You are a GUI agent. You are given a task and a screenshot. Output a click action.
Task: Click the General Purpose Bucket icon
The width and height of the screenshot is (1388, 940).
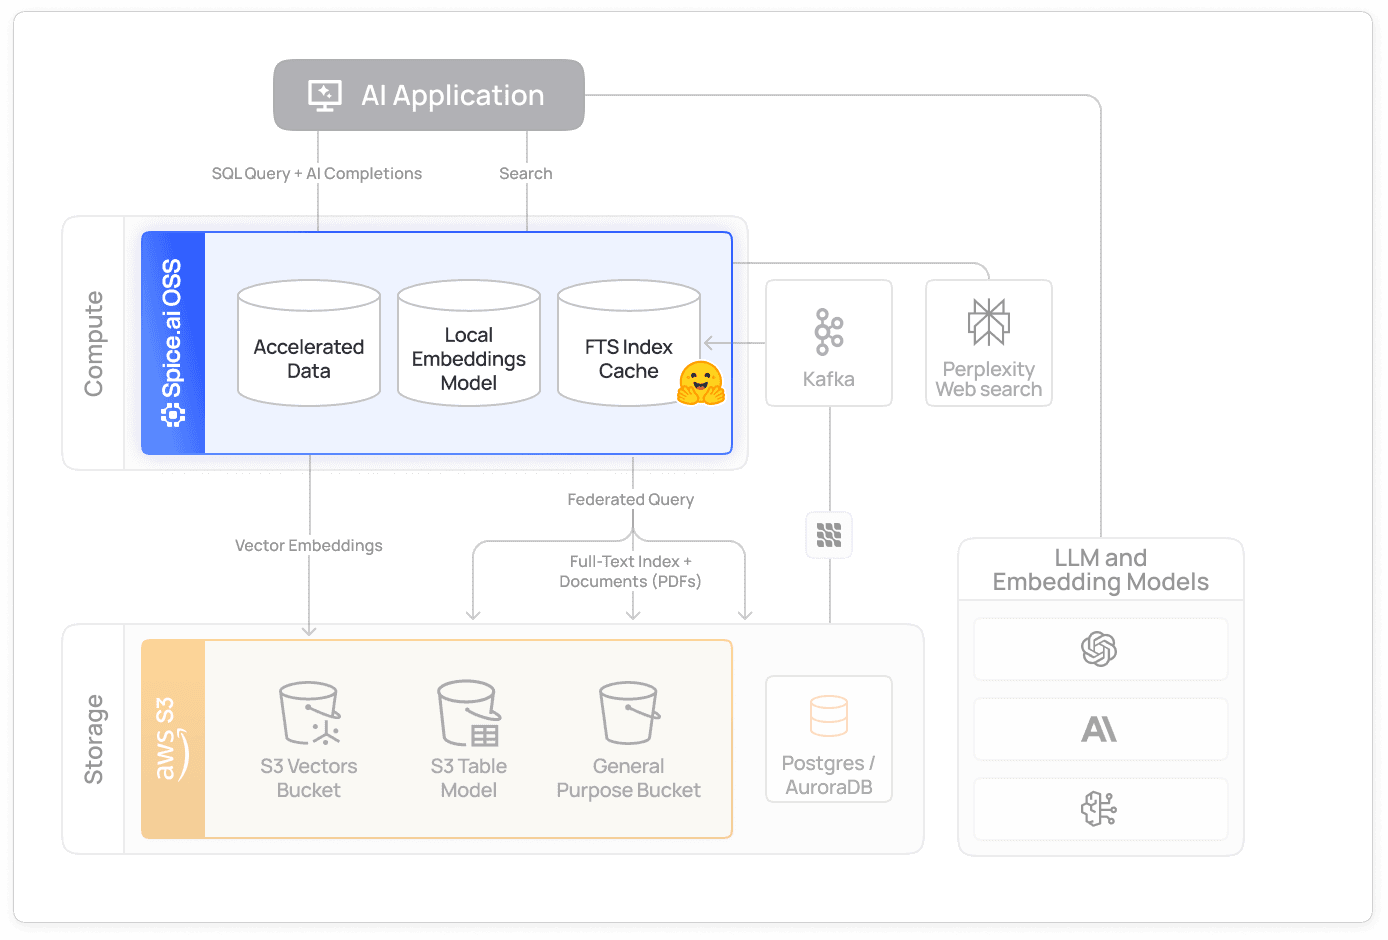pyautogui.click(x=628, y=710)
